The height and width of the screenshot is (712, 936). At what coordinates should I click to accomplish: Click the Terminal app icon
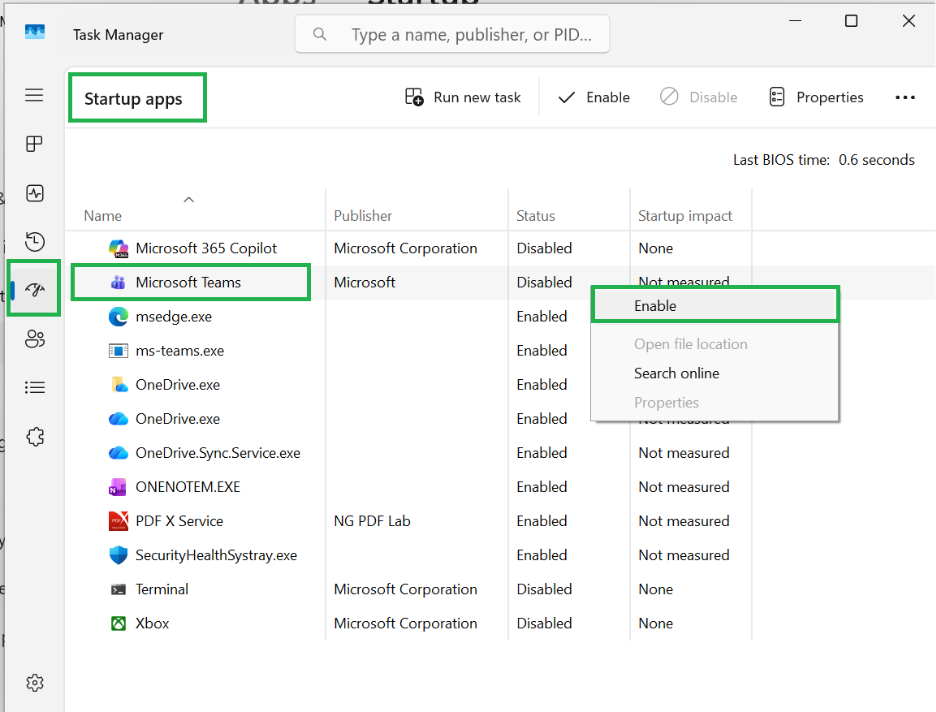[x=118, y=590]
